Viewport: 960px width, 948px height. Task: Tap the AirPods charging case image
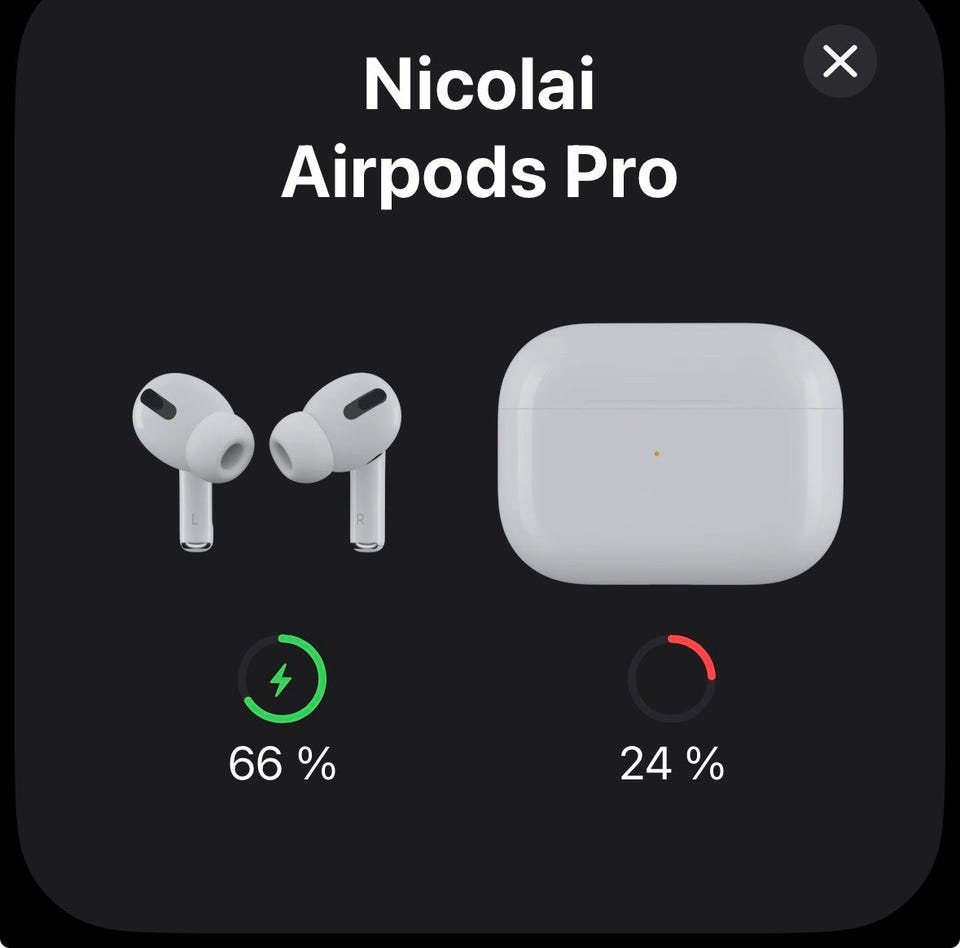click(670, 454)
